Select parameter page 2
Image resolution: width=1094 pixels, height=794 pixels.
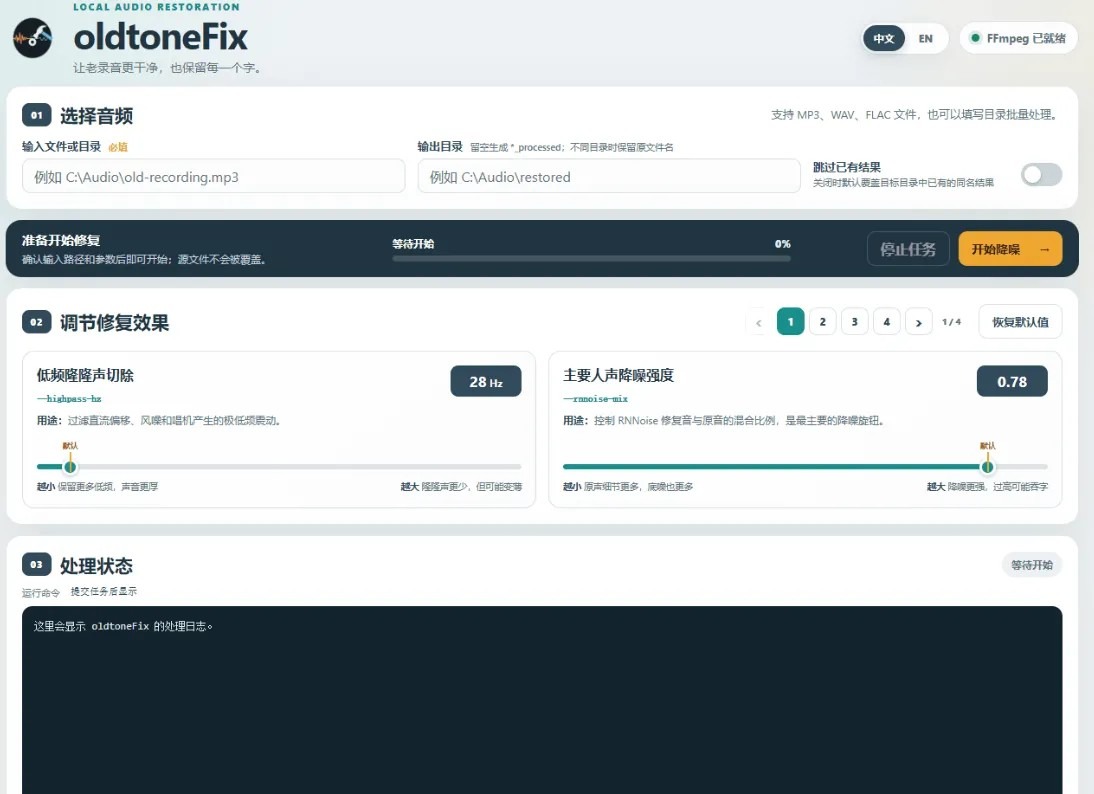coord(823,322)
